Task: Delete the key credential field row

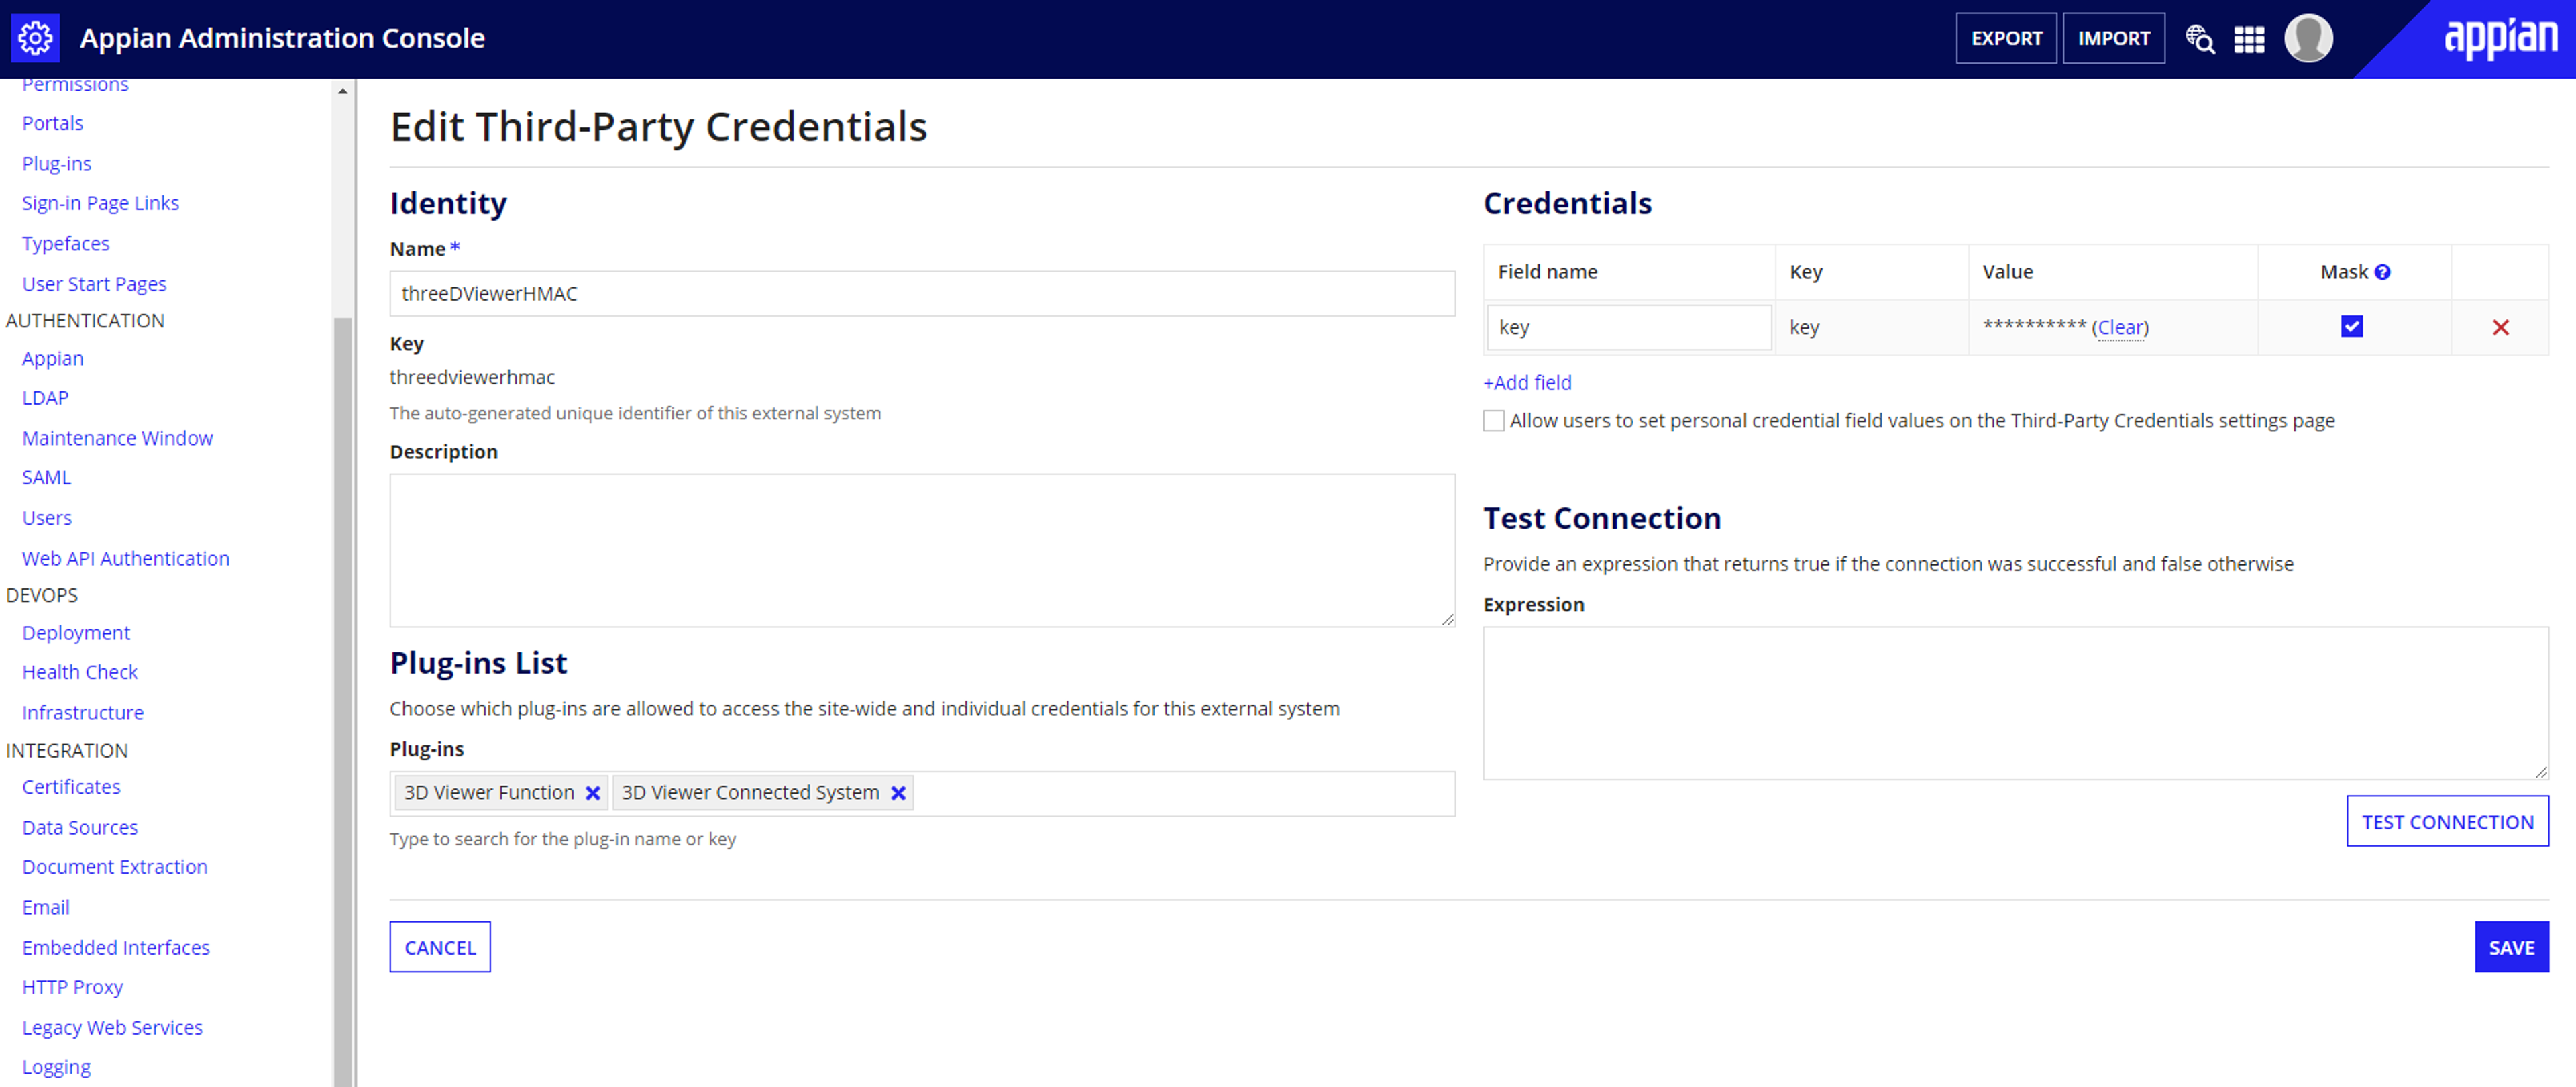Action: [x=2500, y=327]
